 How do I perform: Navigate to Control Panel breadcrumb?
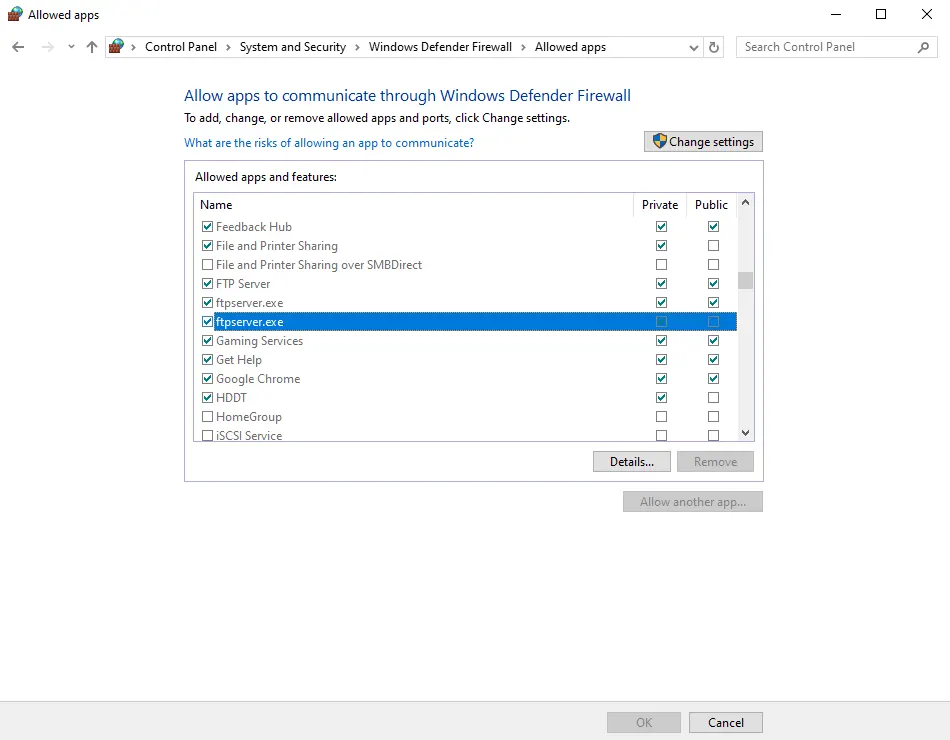[x=181, y=47]
